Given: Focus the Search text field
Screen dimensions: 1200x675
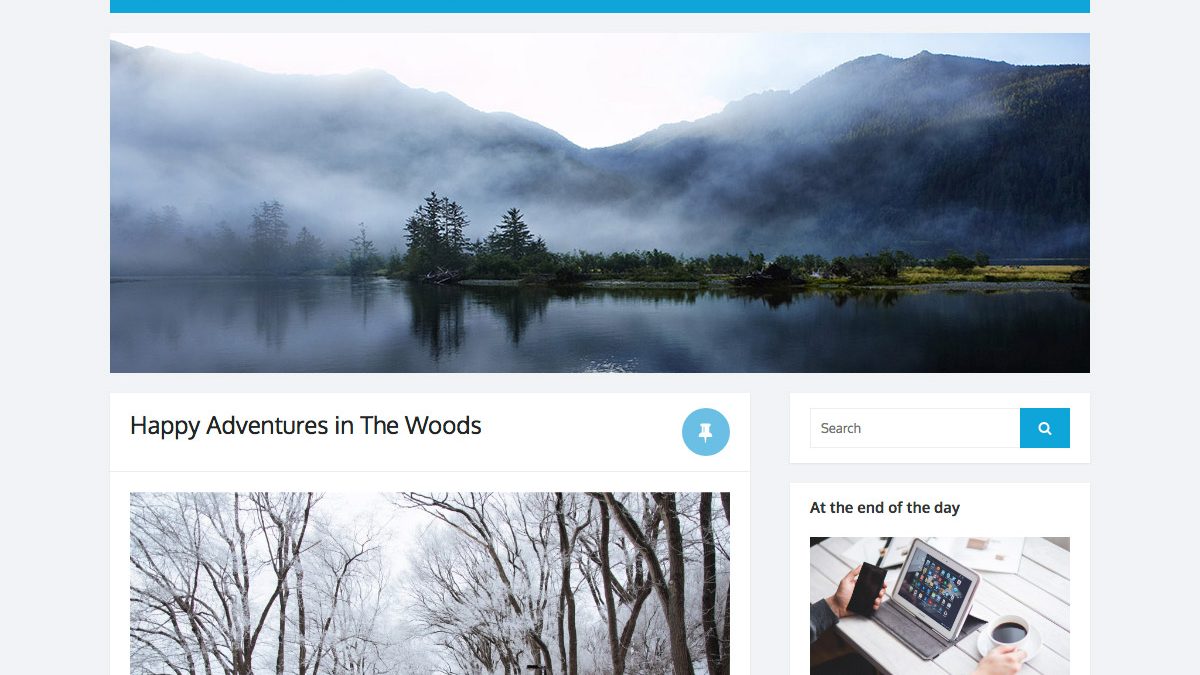Looking at the screenshot, I should (x=915, y=428).
